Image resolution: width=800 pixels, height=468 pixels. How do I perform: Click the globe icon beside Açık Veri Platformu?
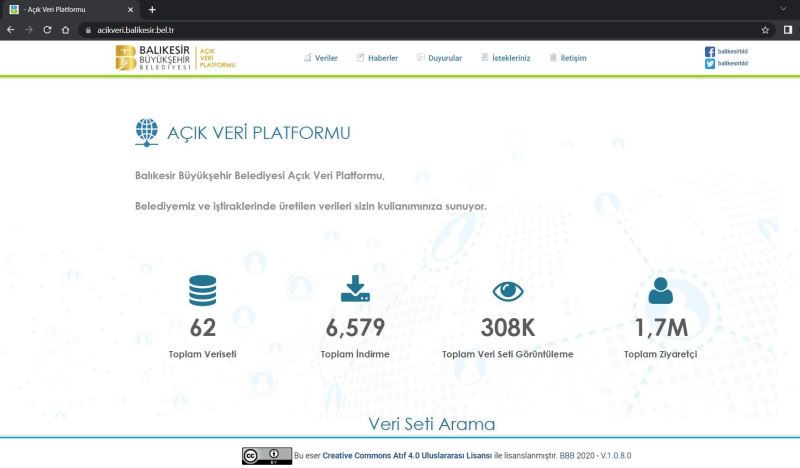coord(146,133)
